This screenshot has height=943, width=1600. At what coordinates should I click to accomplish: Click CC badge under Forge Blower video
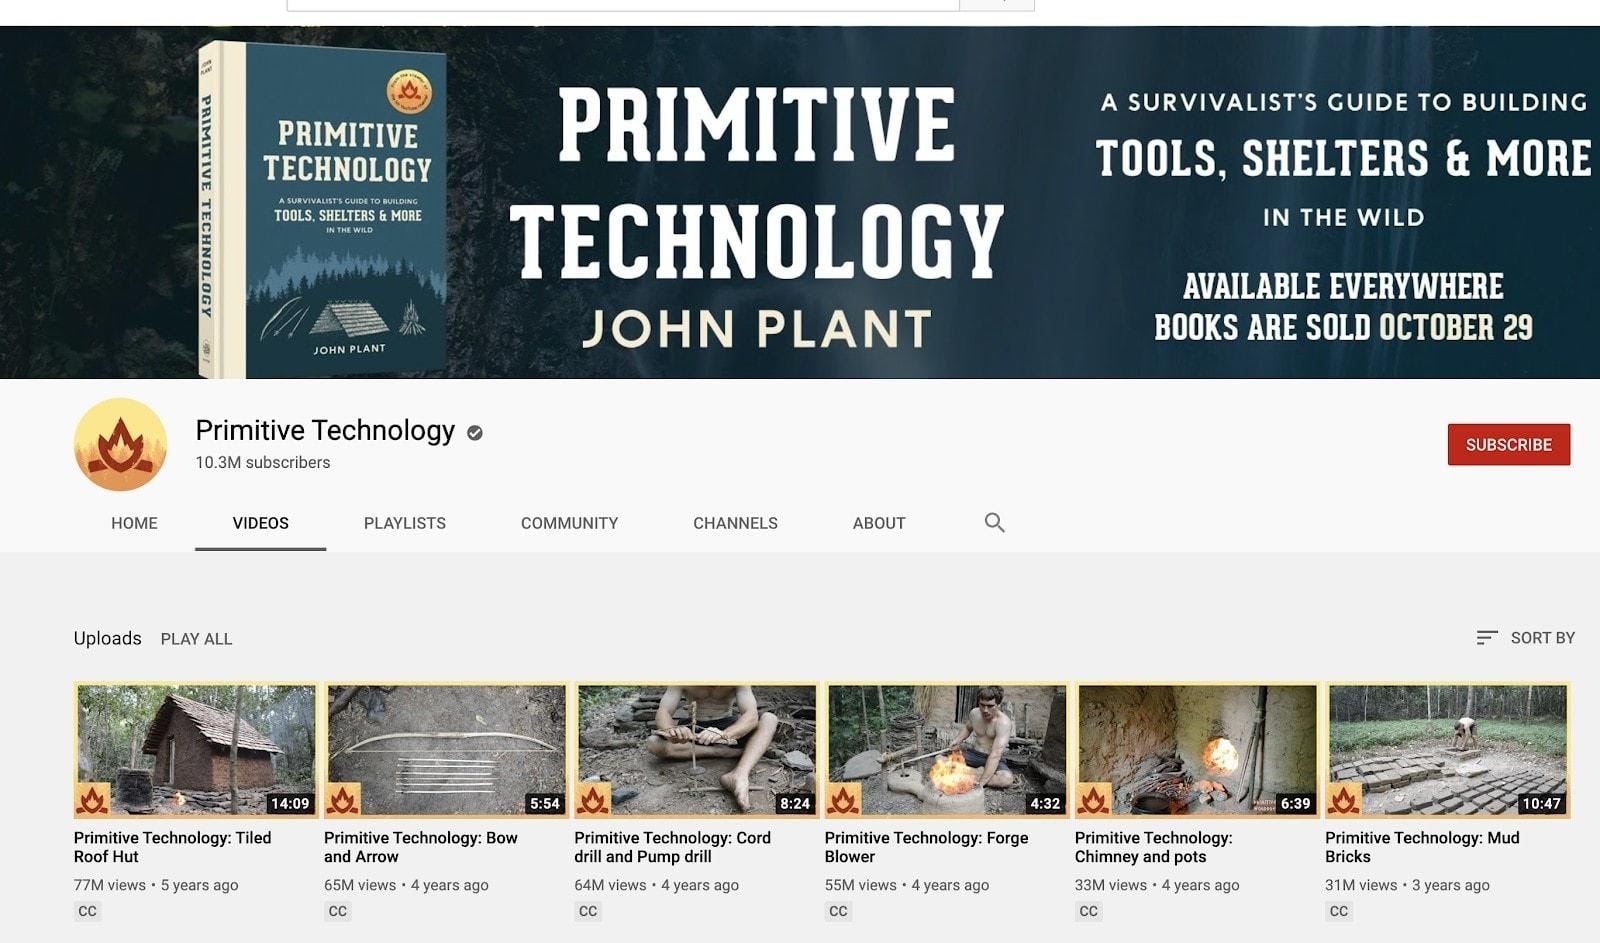[838, 911]
